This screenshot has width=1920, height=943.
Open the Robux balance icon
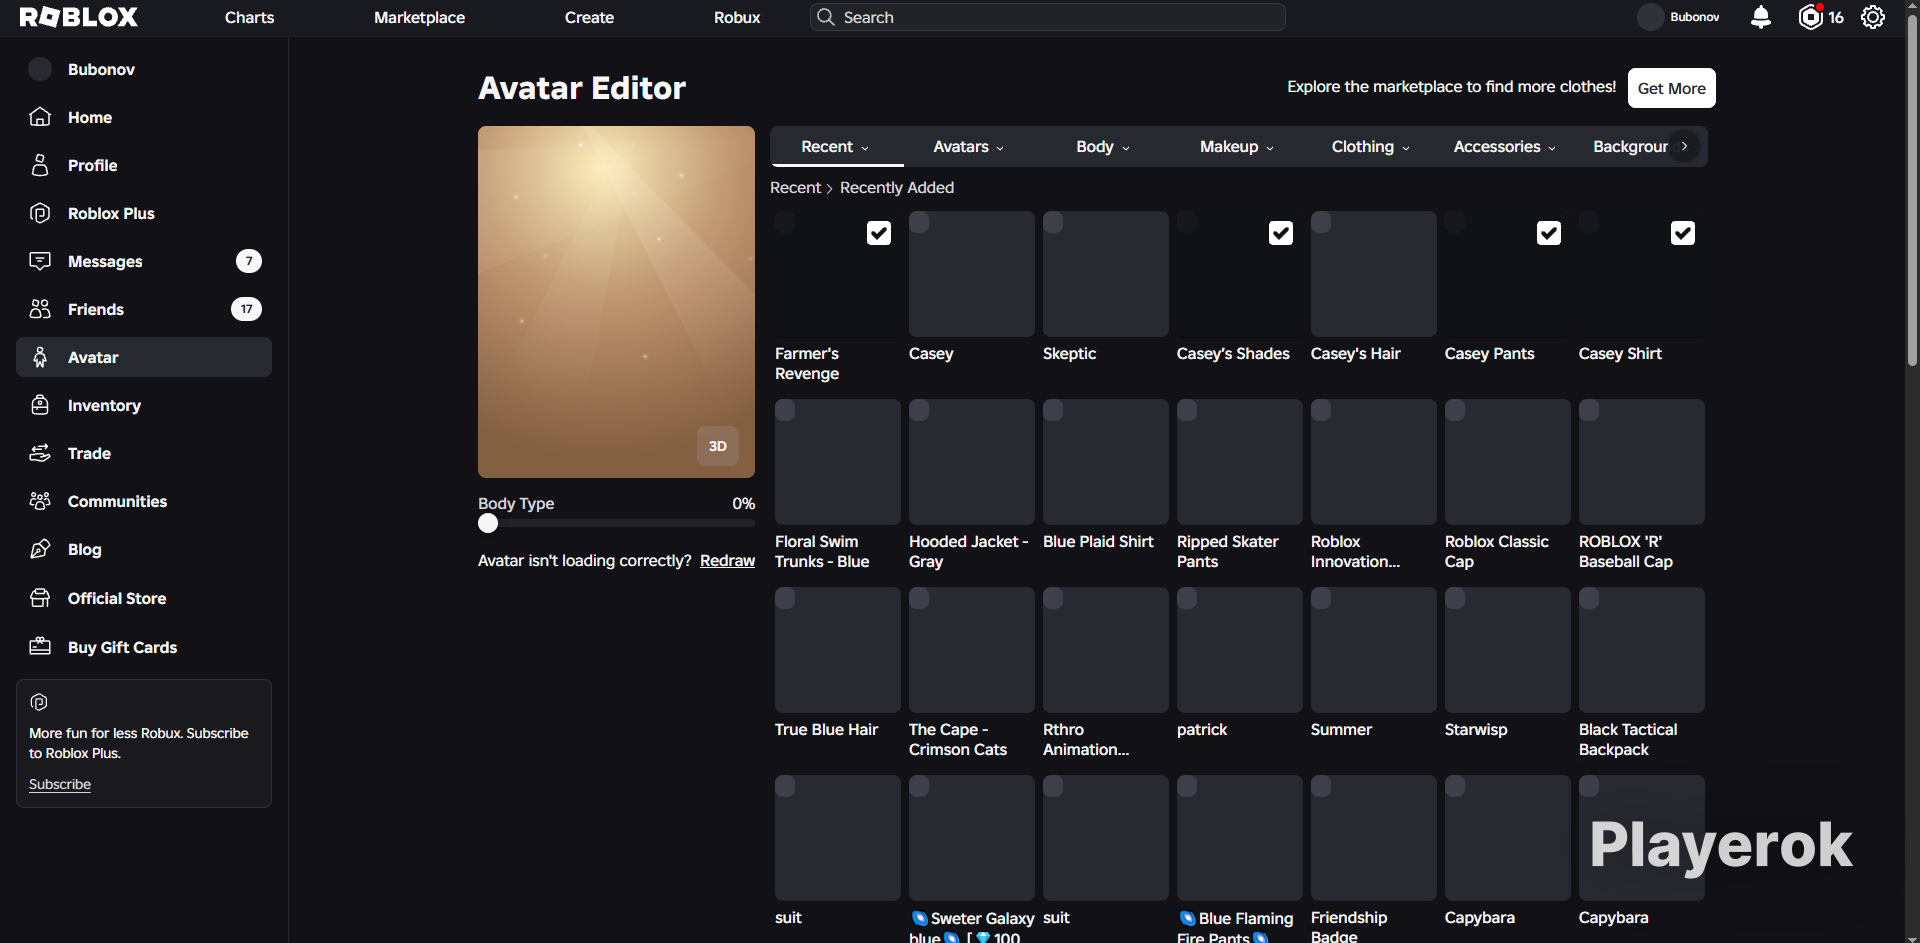1810,17
